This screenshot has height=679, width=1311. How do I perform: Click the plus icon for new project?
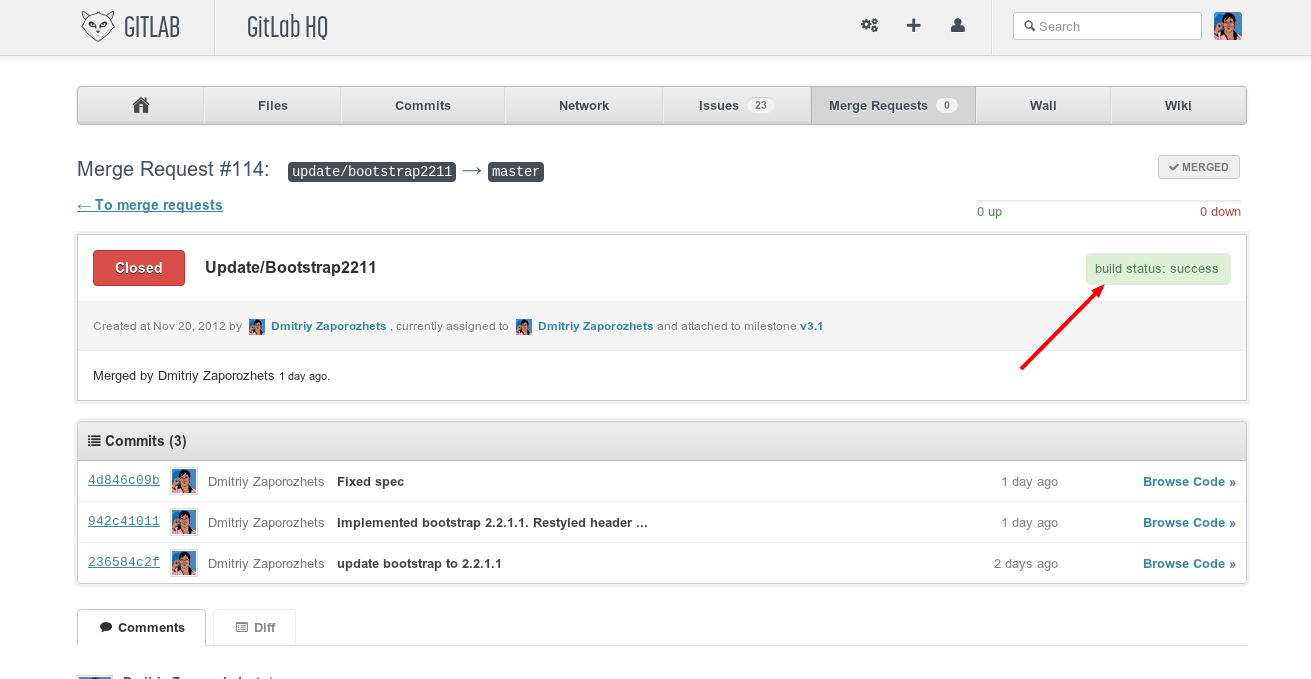point(913,26)
